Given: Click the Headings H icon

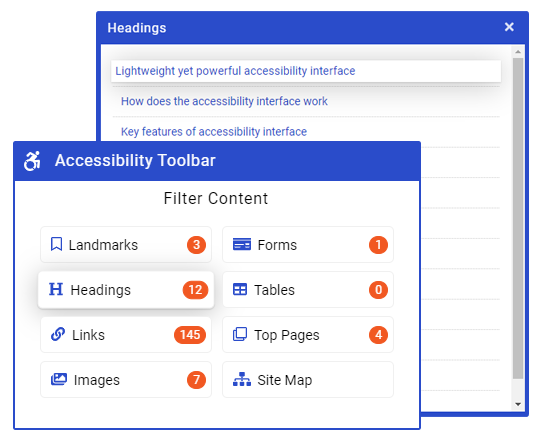Looking at the screenshot, I should [56, 289].
